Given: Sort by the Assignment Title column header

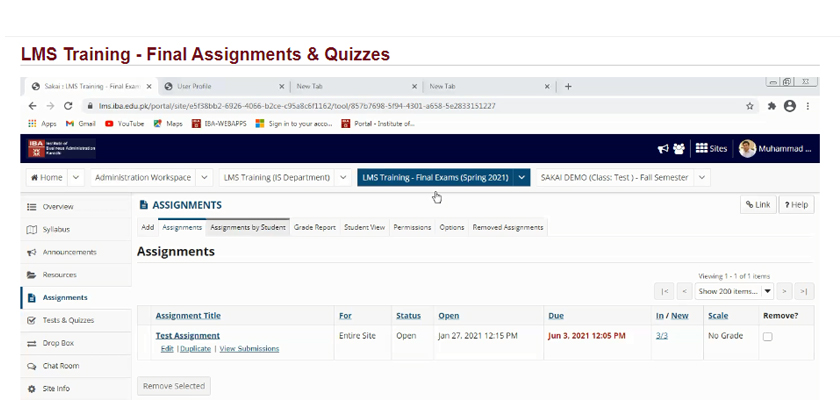Looking at the screenshot, I should tap(188, 316).
